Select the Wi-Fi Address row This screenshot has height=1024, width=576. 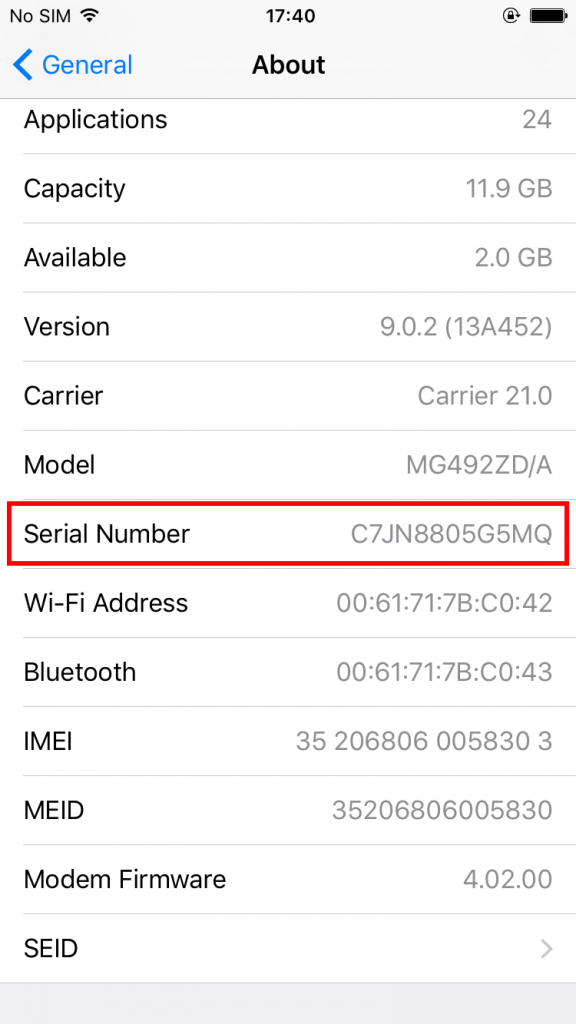288,603
